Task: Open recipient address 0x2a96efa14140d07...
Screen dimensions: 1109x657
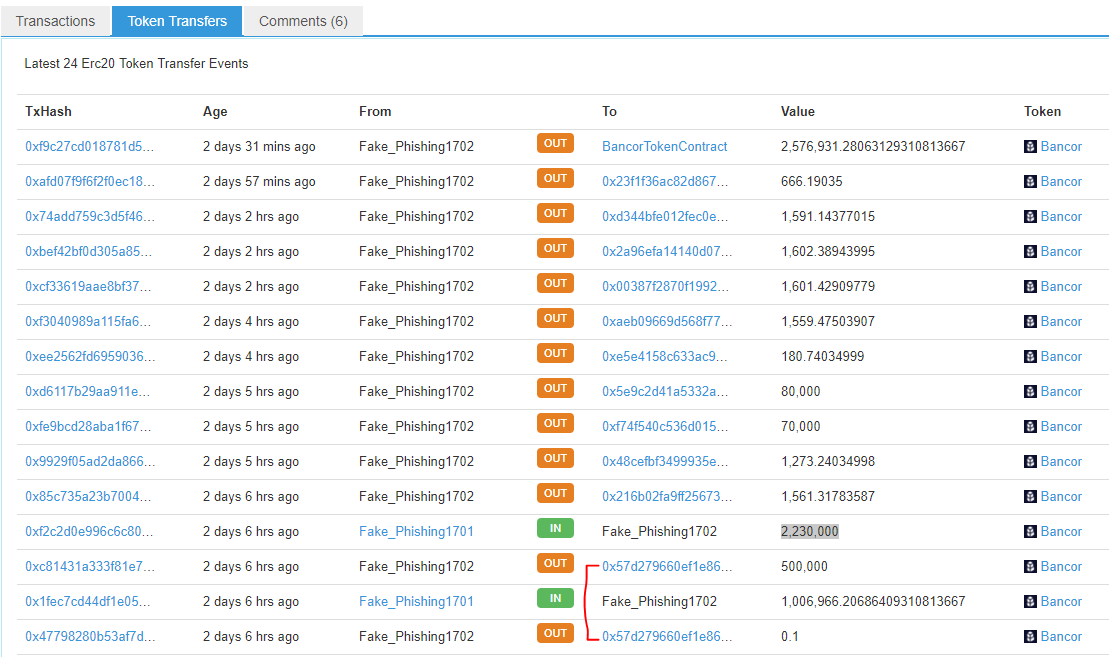Action: (x=667, y=251)
